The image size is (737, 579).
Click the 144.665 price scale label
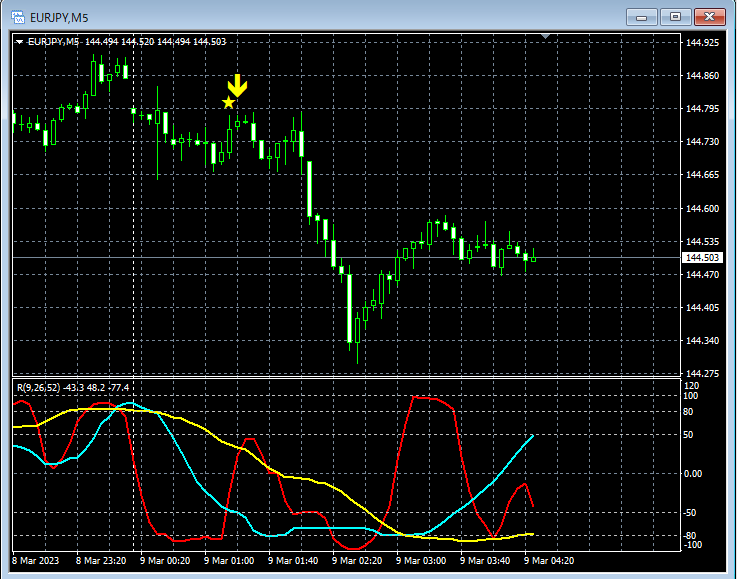coord(703,175)
